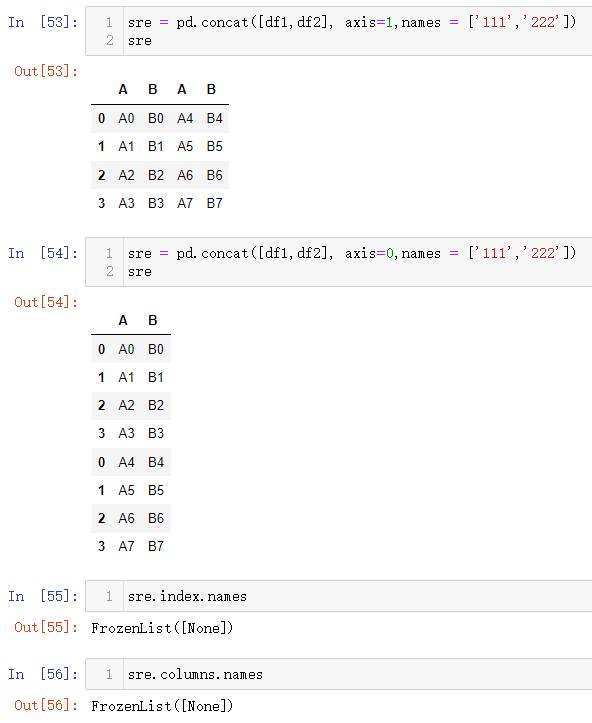Screen dimensions: 592x723
Task: Select cell B4 in Out[53] table
Action: pos(214,119)
